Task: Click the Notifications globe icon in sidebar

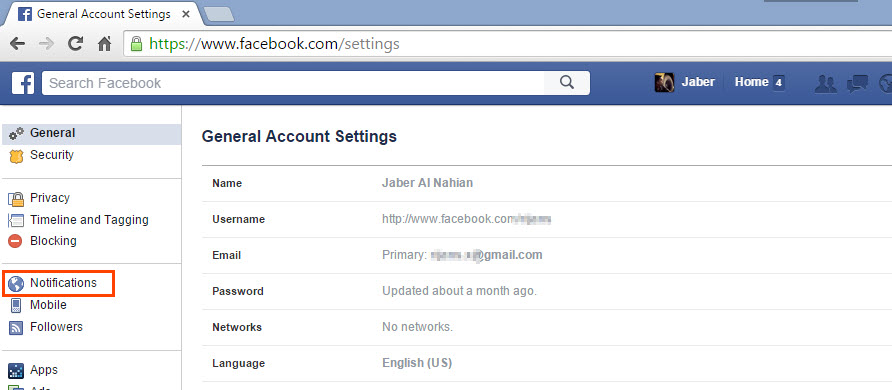Action: (16, 283)
